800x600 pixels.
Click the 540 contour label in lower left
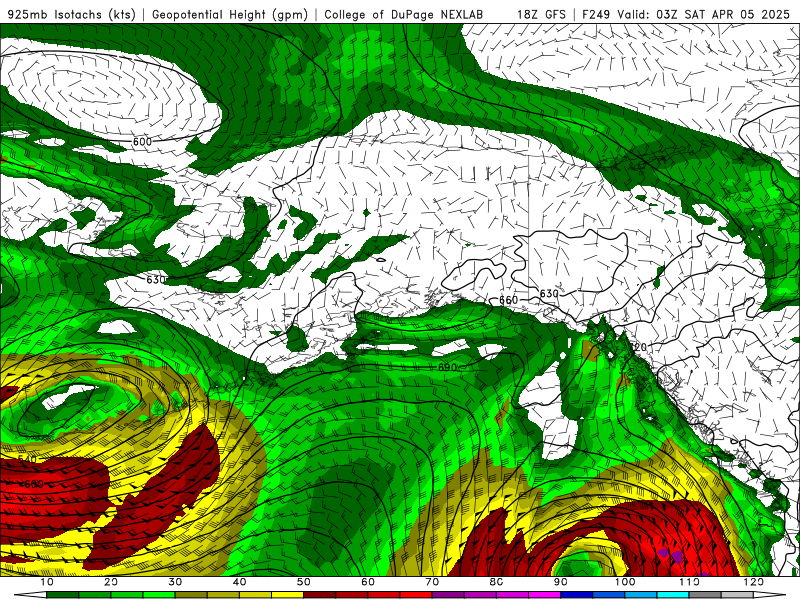27,459
